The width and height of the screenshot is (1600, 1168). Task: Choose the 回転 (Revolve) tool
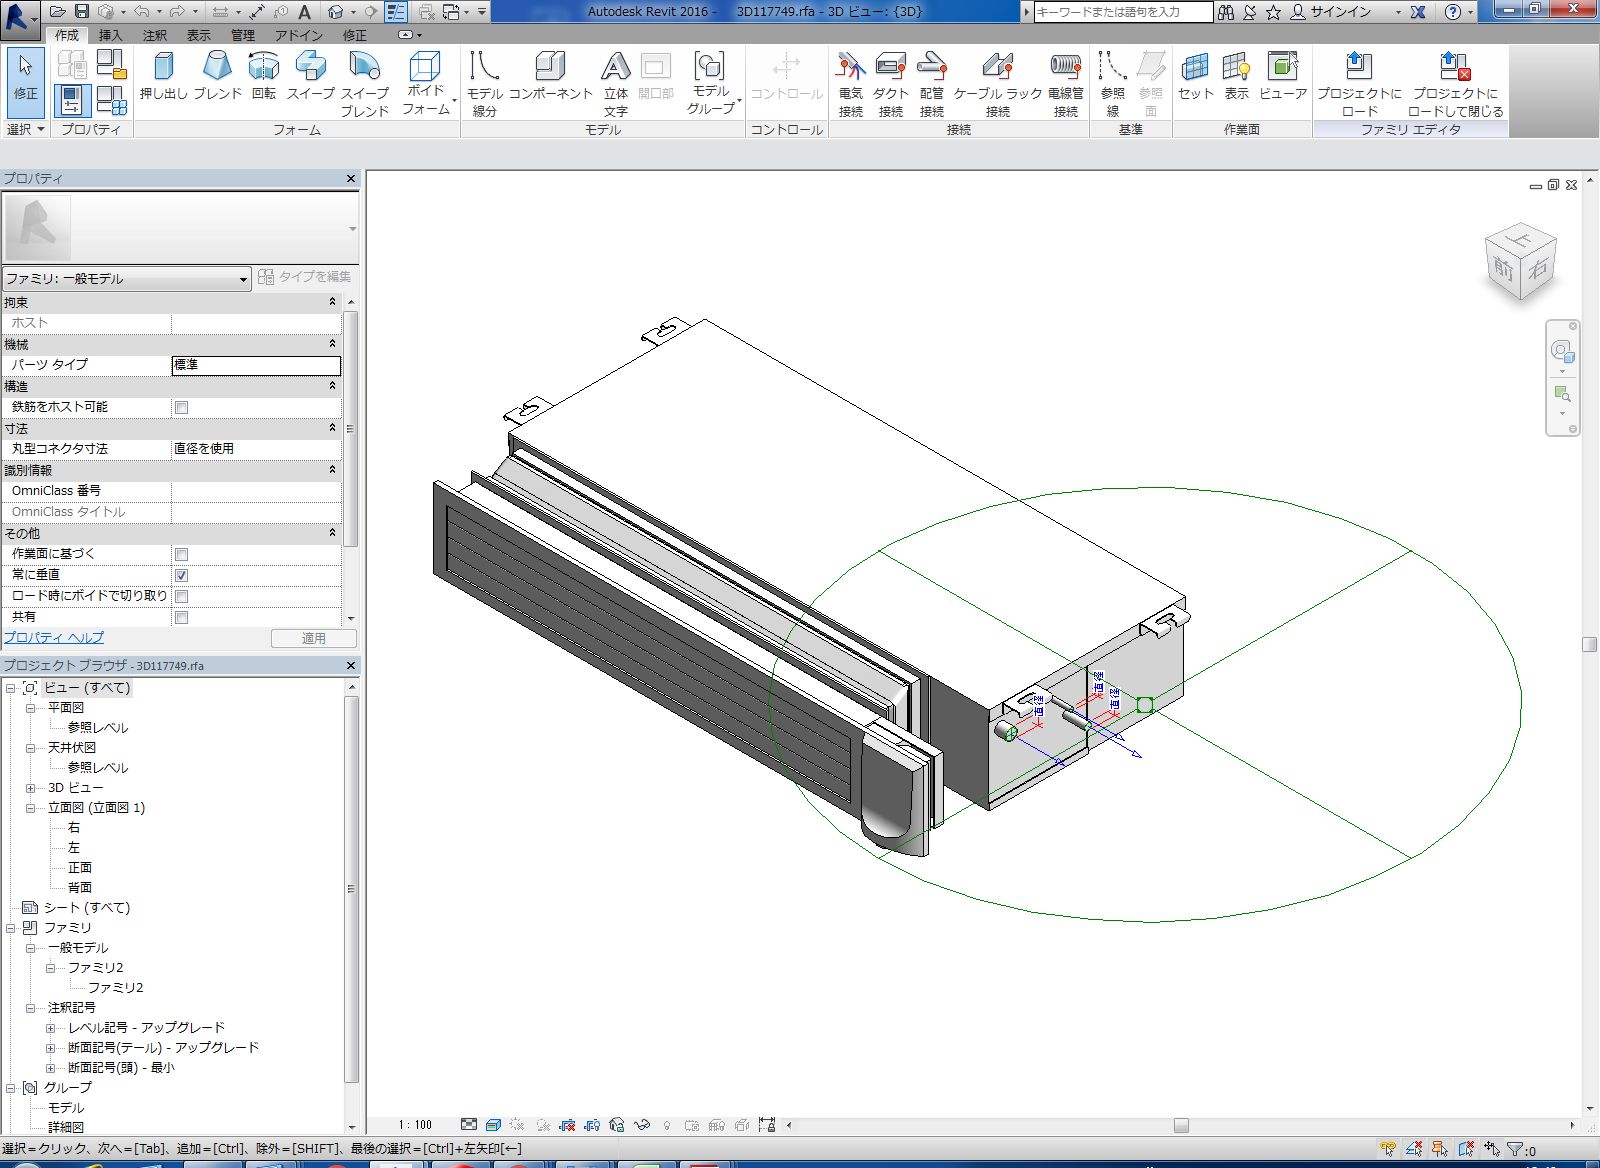point(264,76)
